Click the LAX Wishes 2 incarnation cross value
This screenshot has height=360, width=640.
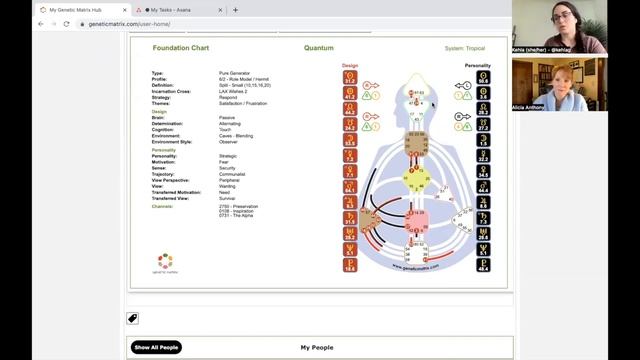pos(233,91)
